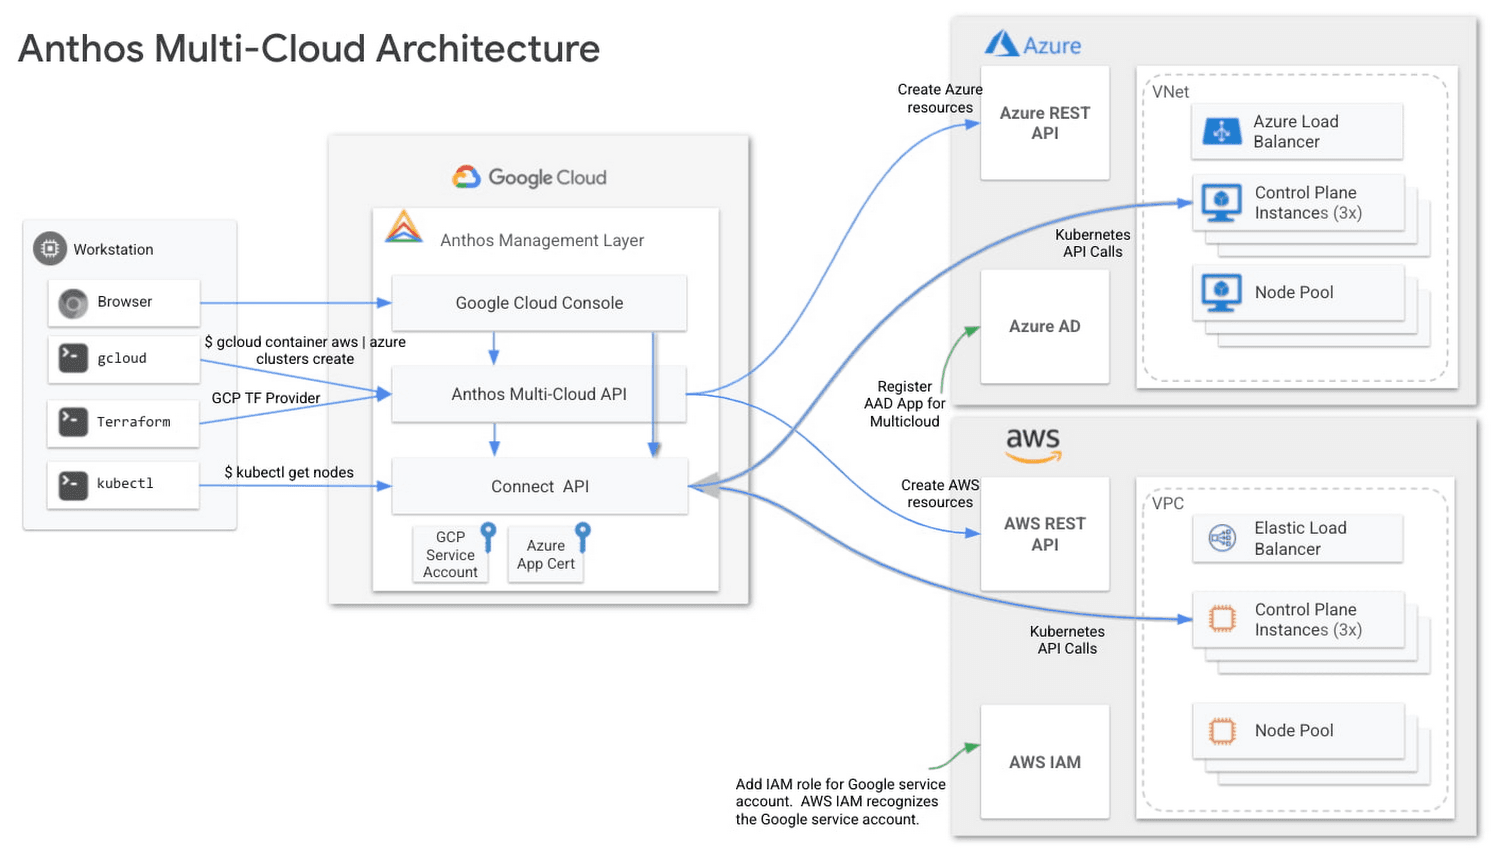Click the Chrome Browser icon

[73, 303]
